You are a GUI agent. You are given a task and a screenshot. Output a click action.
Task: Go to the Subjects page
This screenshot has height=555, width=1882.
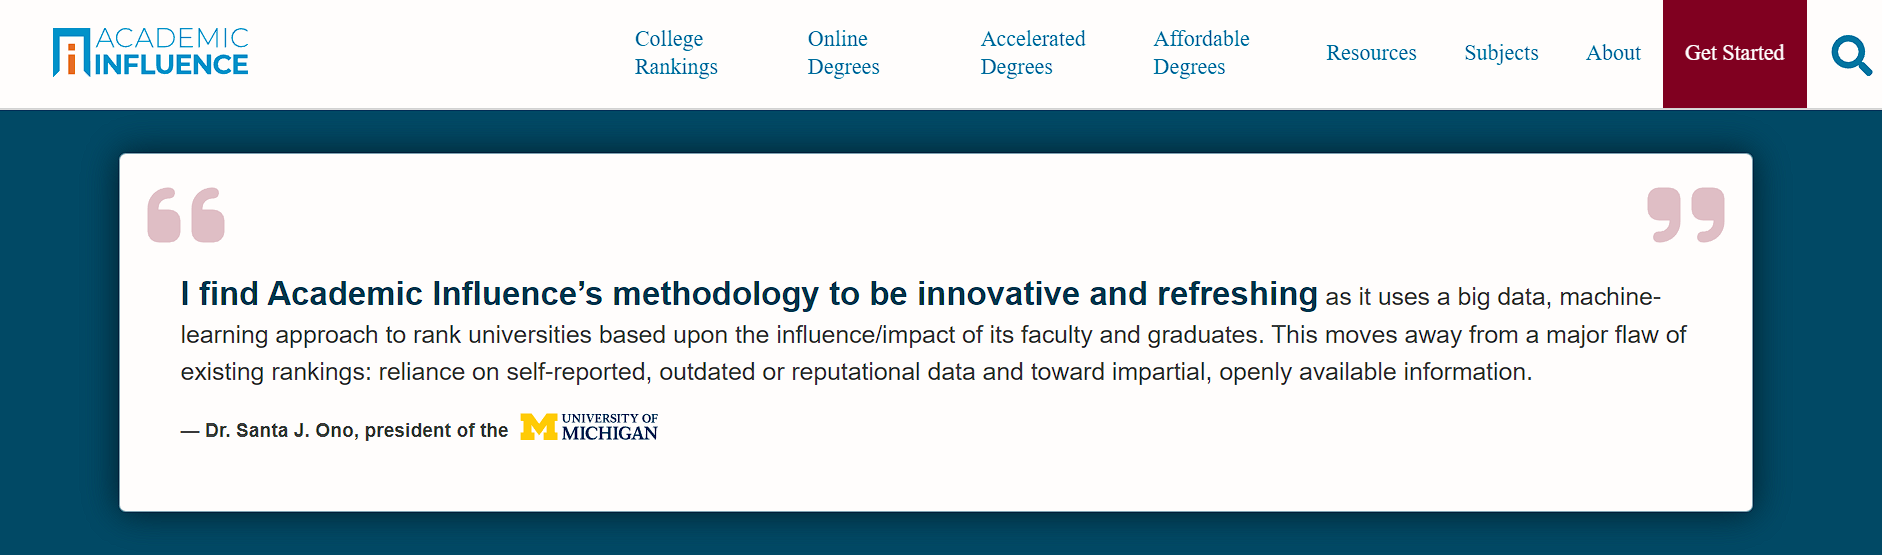tap(1501, 53)
